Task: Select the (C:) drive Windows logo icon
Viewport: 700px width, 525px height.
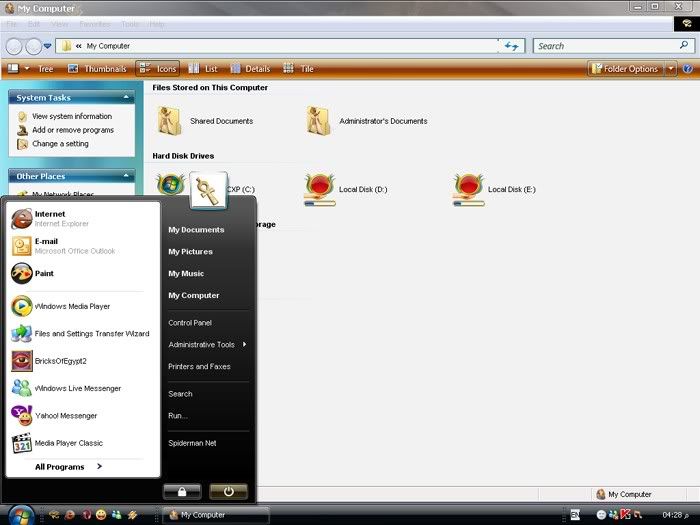Action: (x=171, y=184)
